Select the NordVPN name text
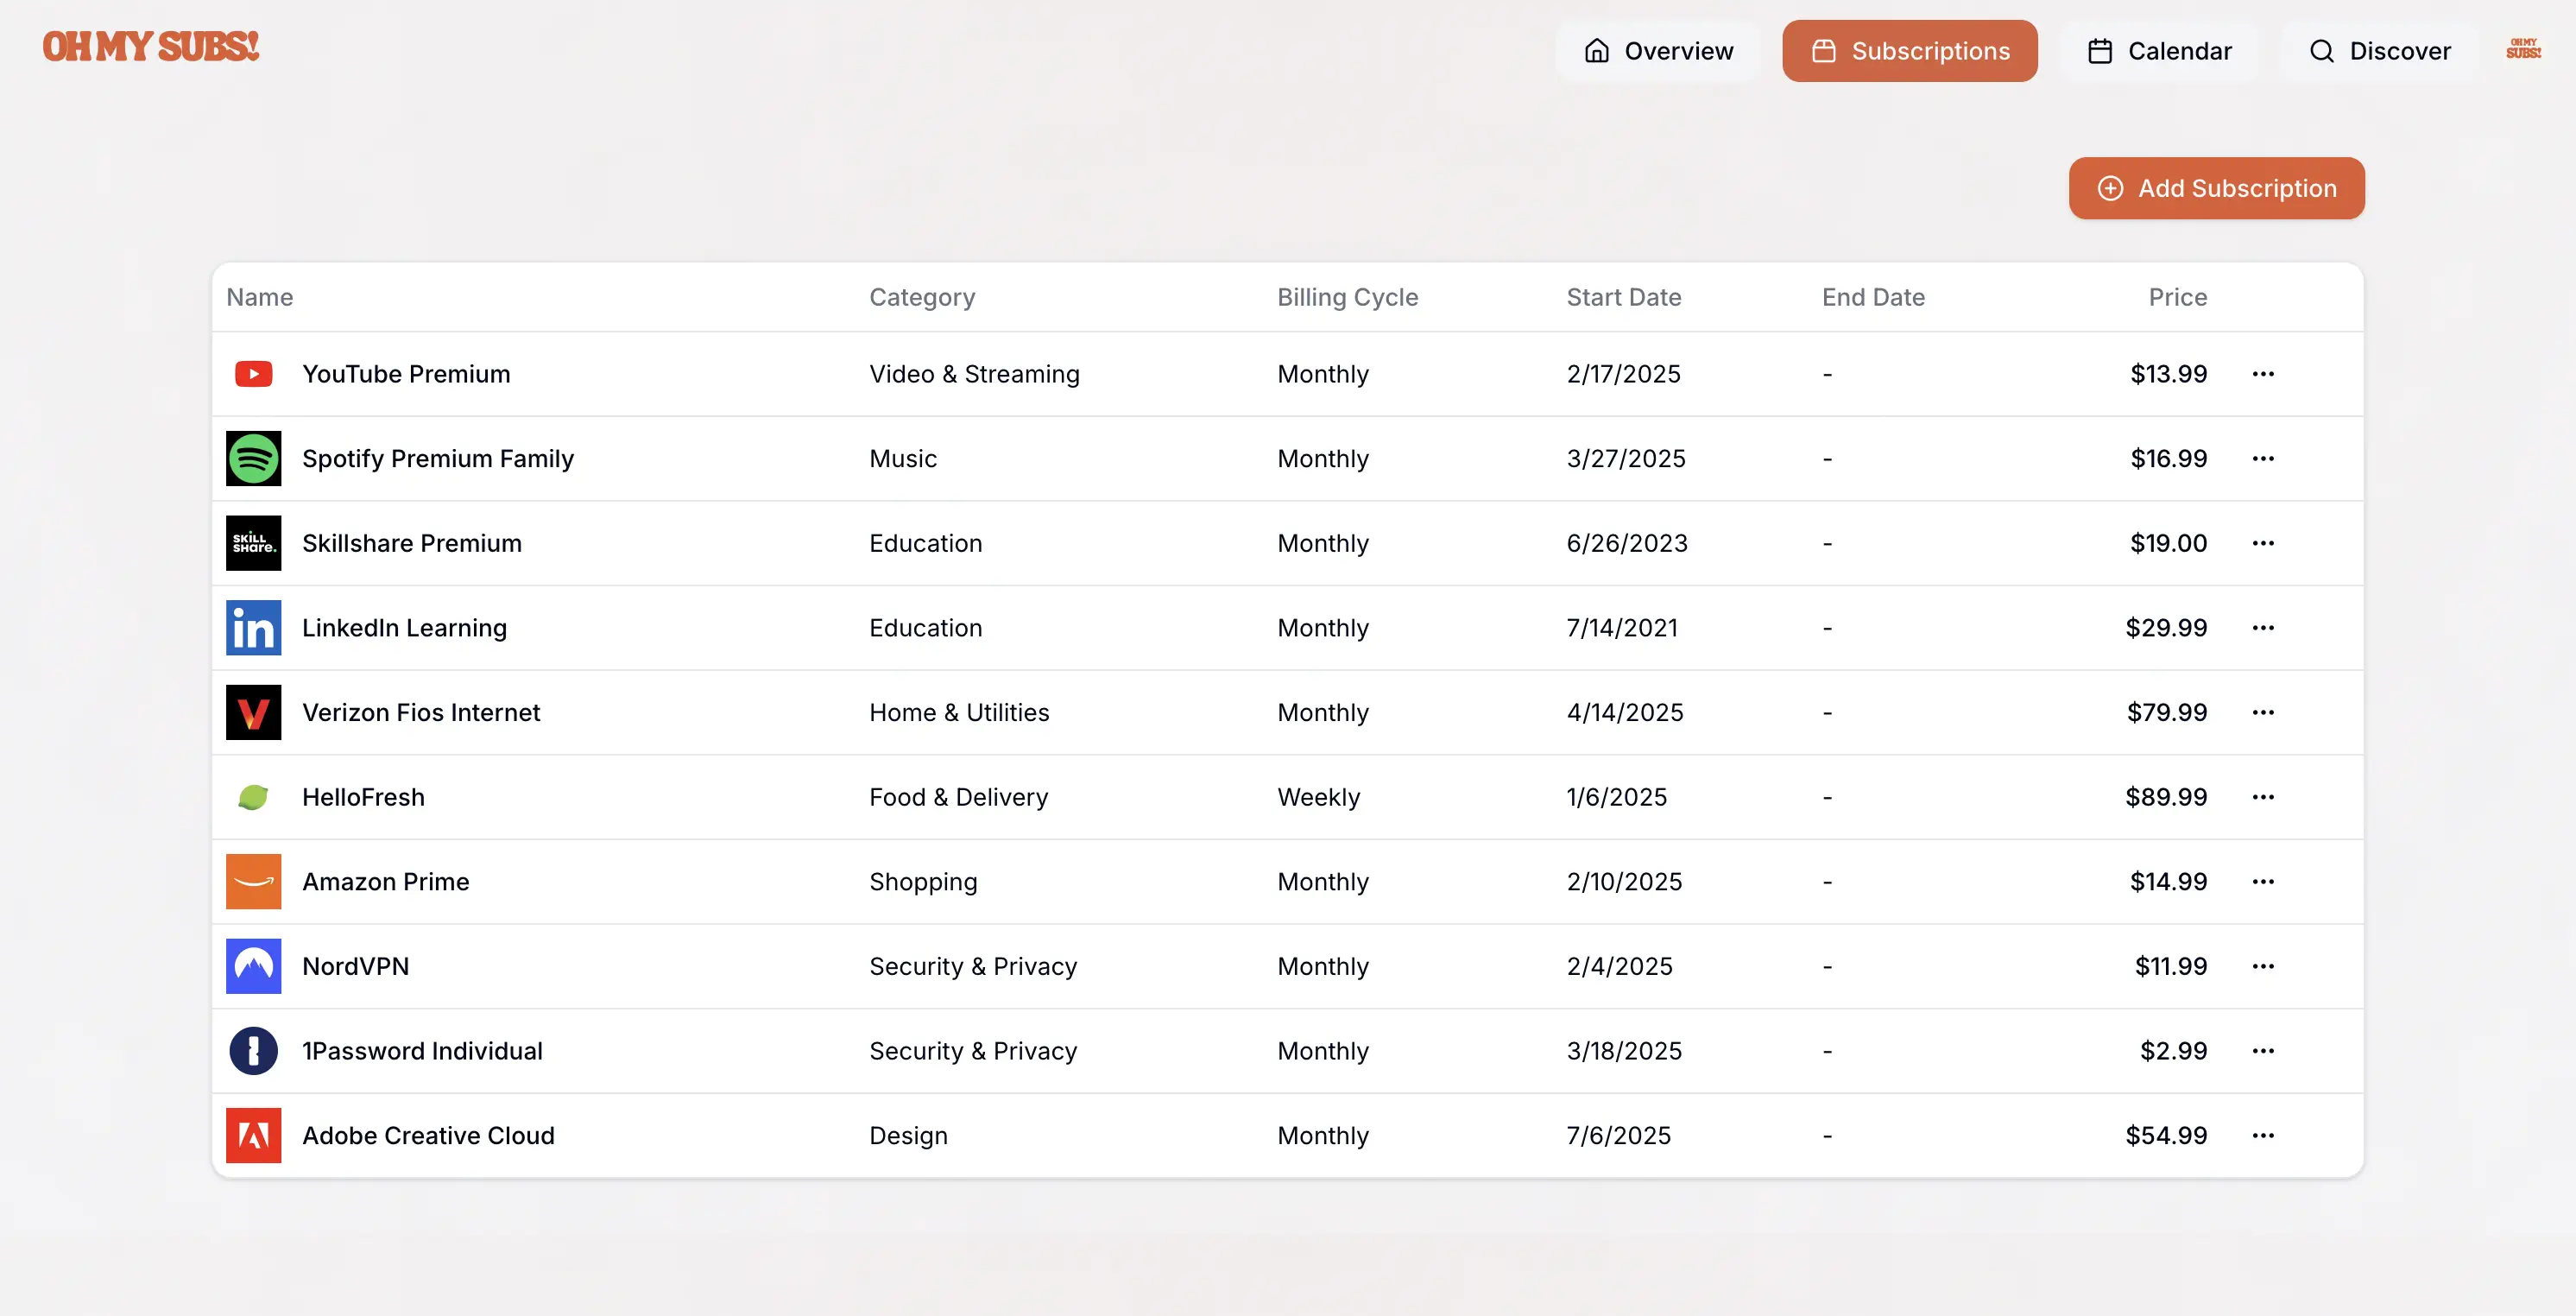Viewport: 2576px width, 1316px height. [355, 966]
